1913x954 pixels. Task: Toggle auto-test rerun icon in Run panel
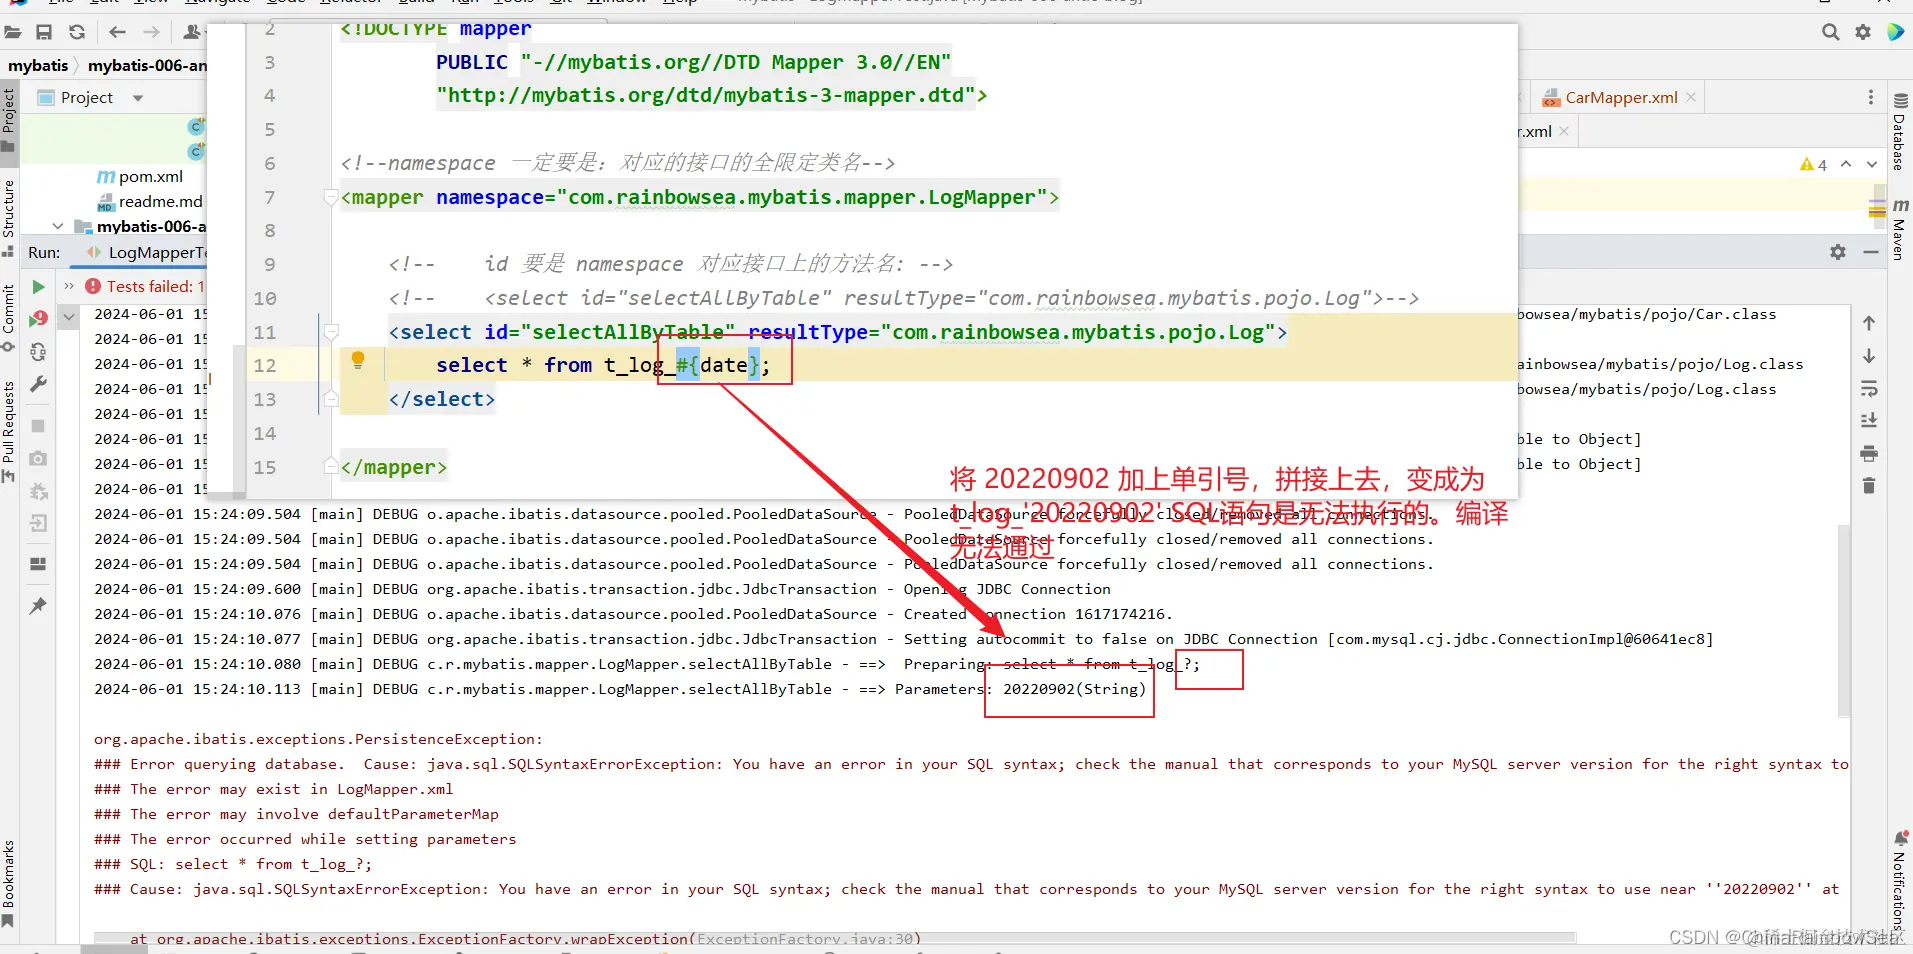point(38,352)
